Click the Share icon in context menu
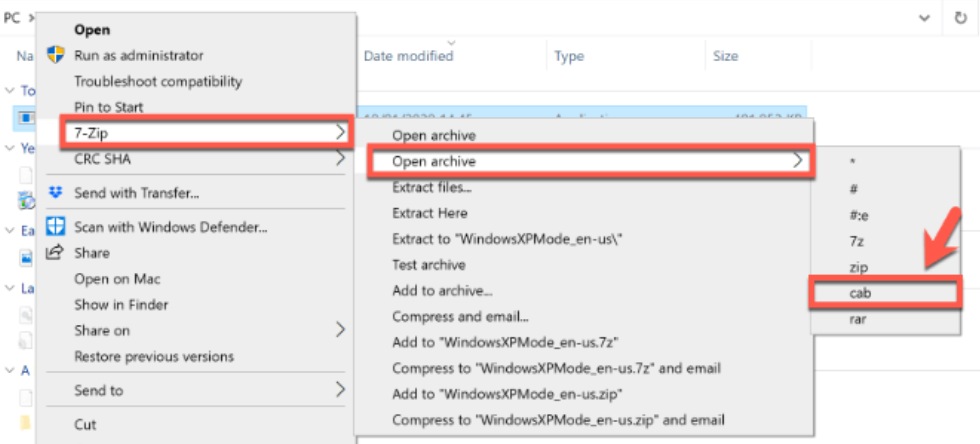Image resolution: width=980 pixels, height=444 pixels. 56,253
